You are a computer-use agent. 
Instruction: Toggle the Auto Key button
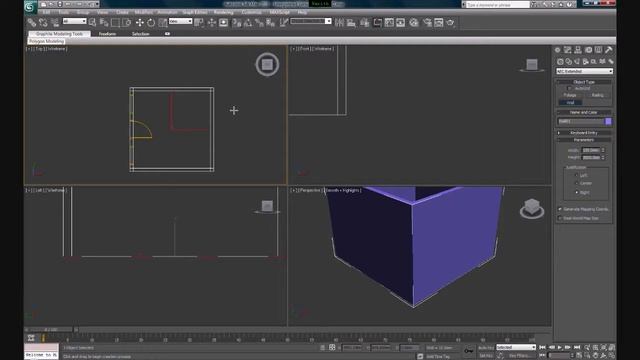click(x=486, y=348)
